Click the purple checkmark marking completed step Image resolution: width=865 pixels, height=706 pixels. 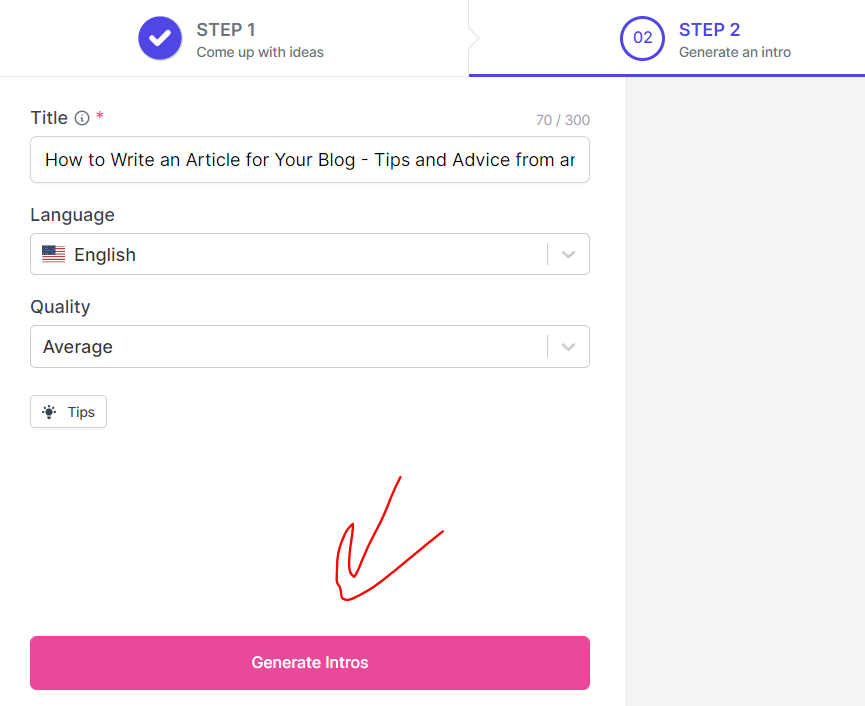[159, 38]
